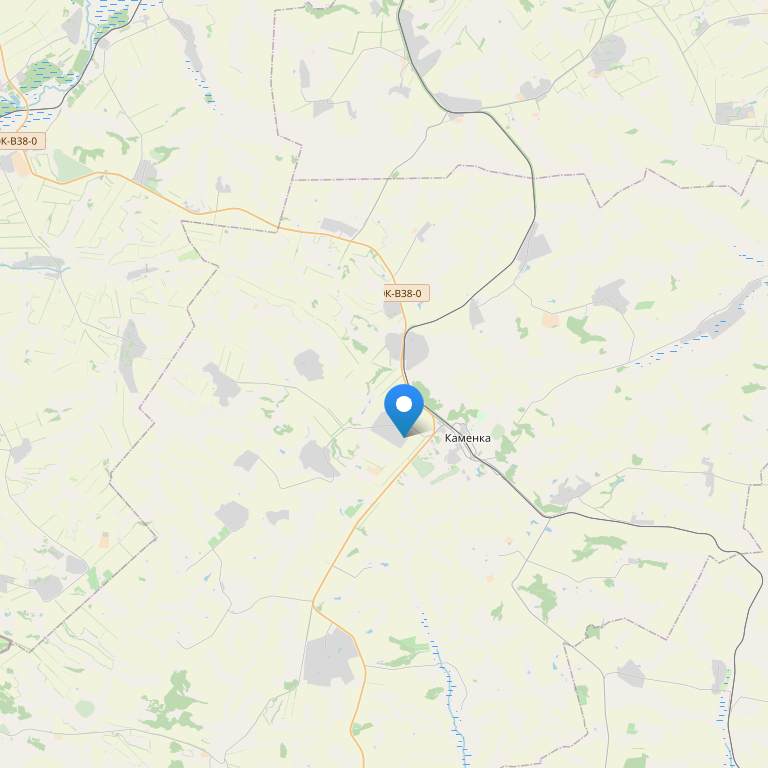Screen dimensions: 768x768
Task: Select the large gray settlement on the southern orange road
Action: pyautogui.click(x=330, y=657)
